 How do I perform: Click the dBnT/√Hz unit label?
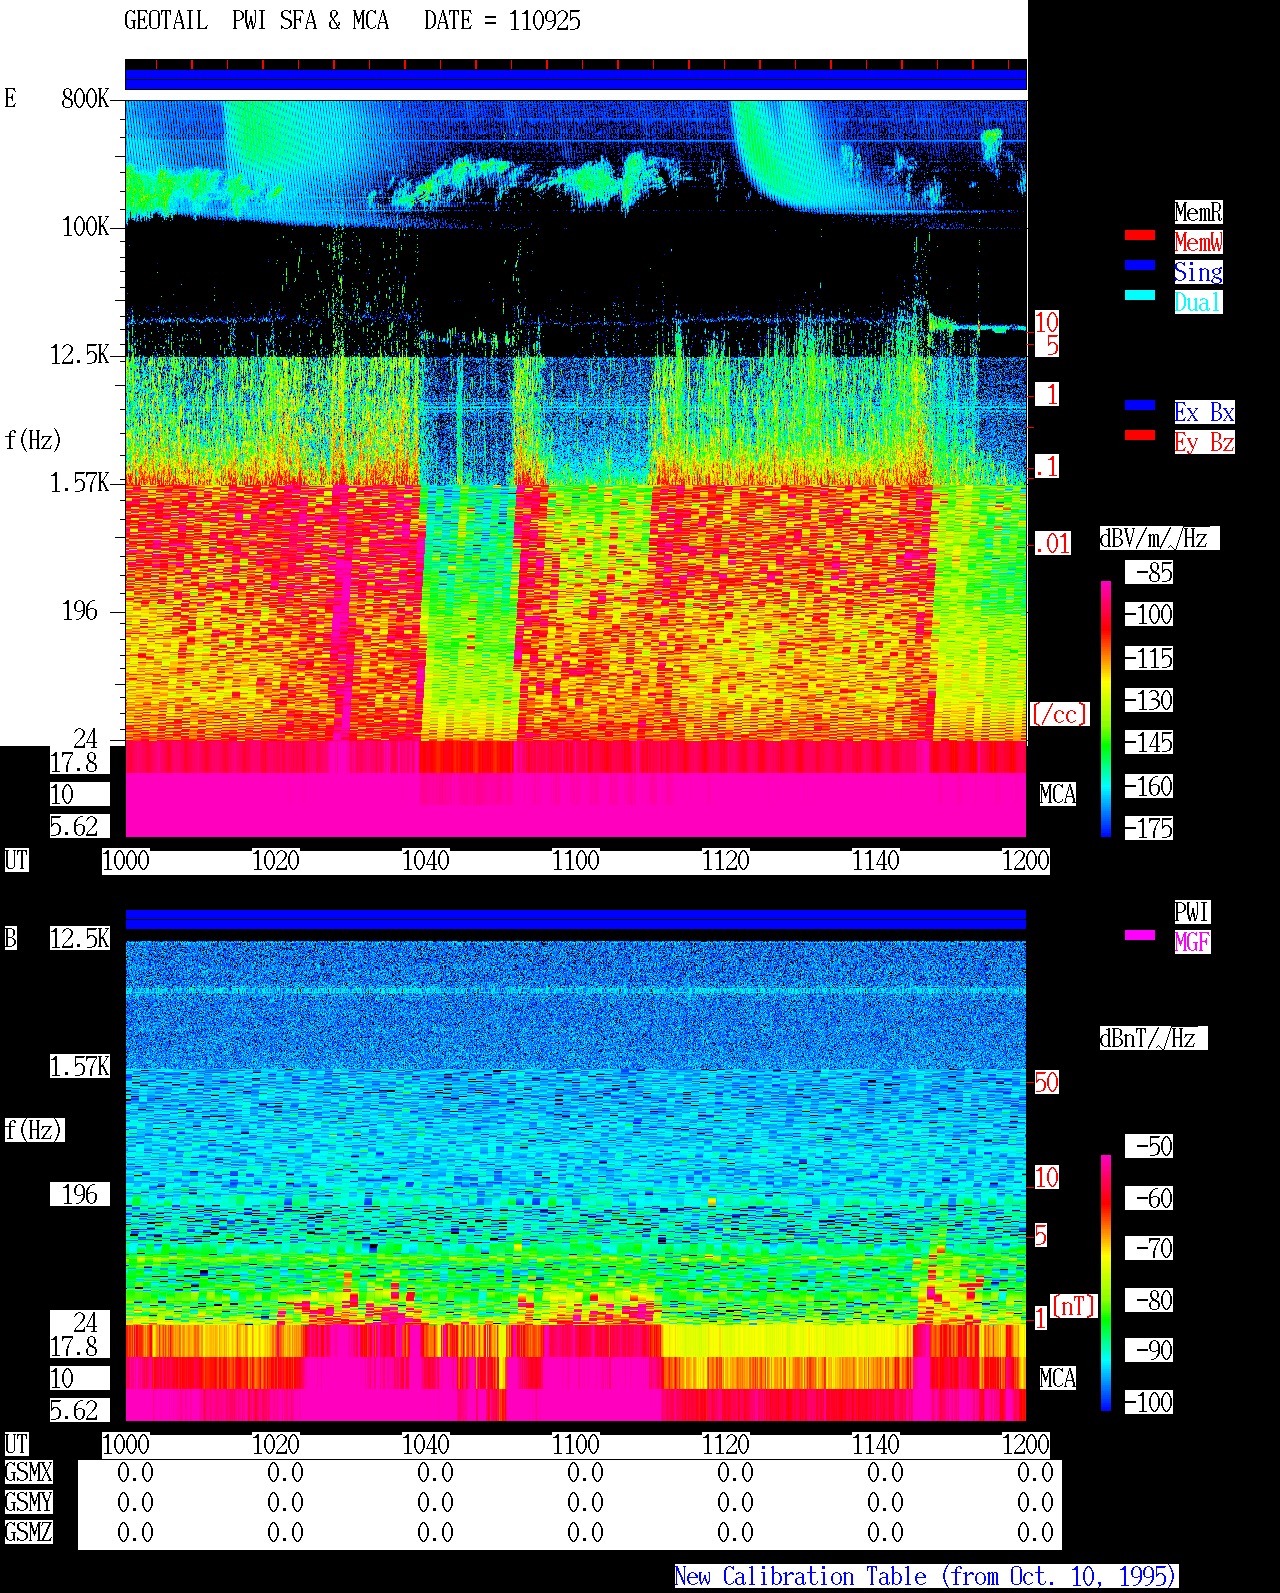pos(1153,1038)
